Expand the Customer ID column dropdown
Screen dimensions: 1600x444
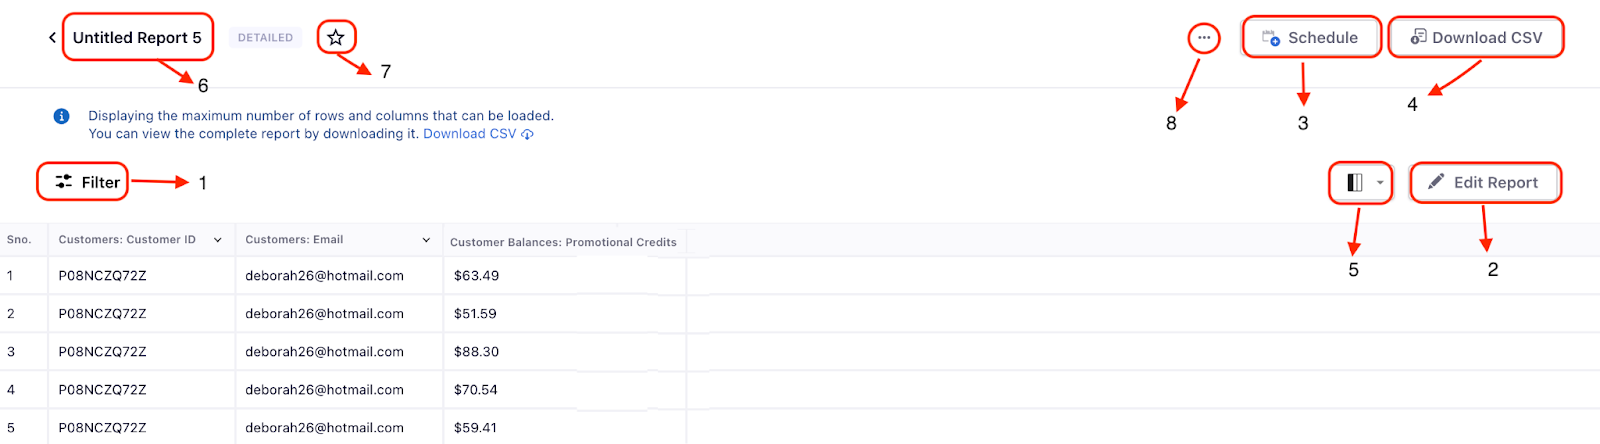[218, 240]
